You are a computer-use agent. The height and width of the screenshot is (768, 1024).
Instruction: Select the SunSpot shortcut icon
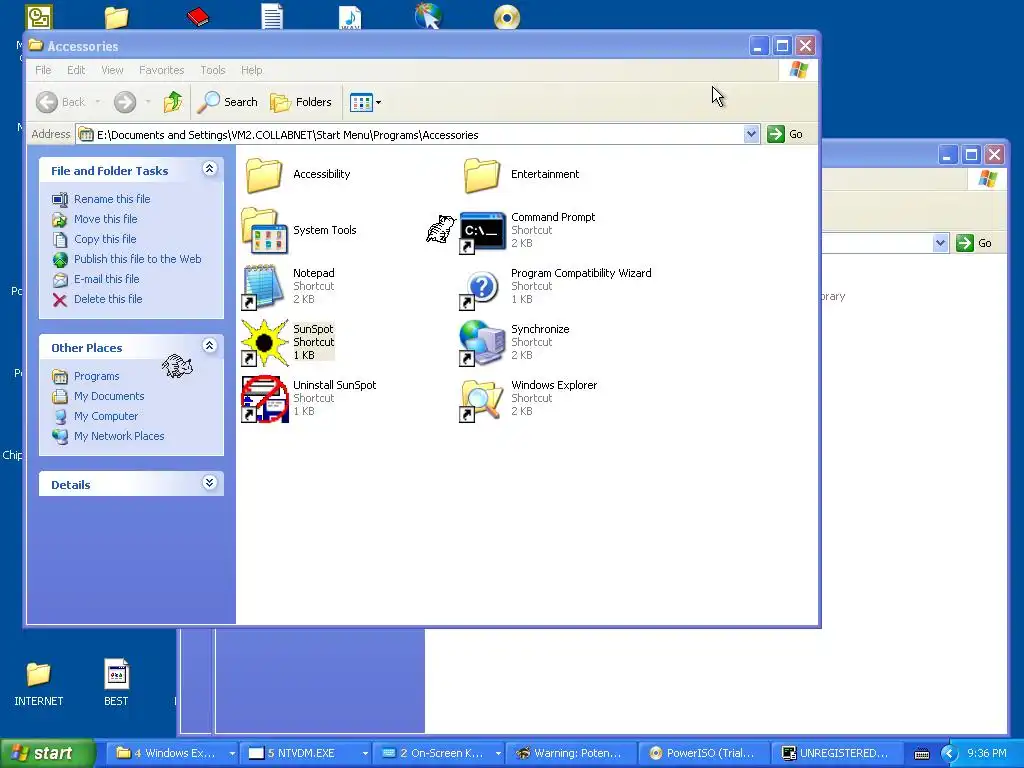click(264, 343)
